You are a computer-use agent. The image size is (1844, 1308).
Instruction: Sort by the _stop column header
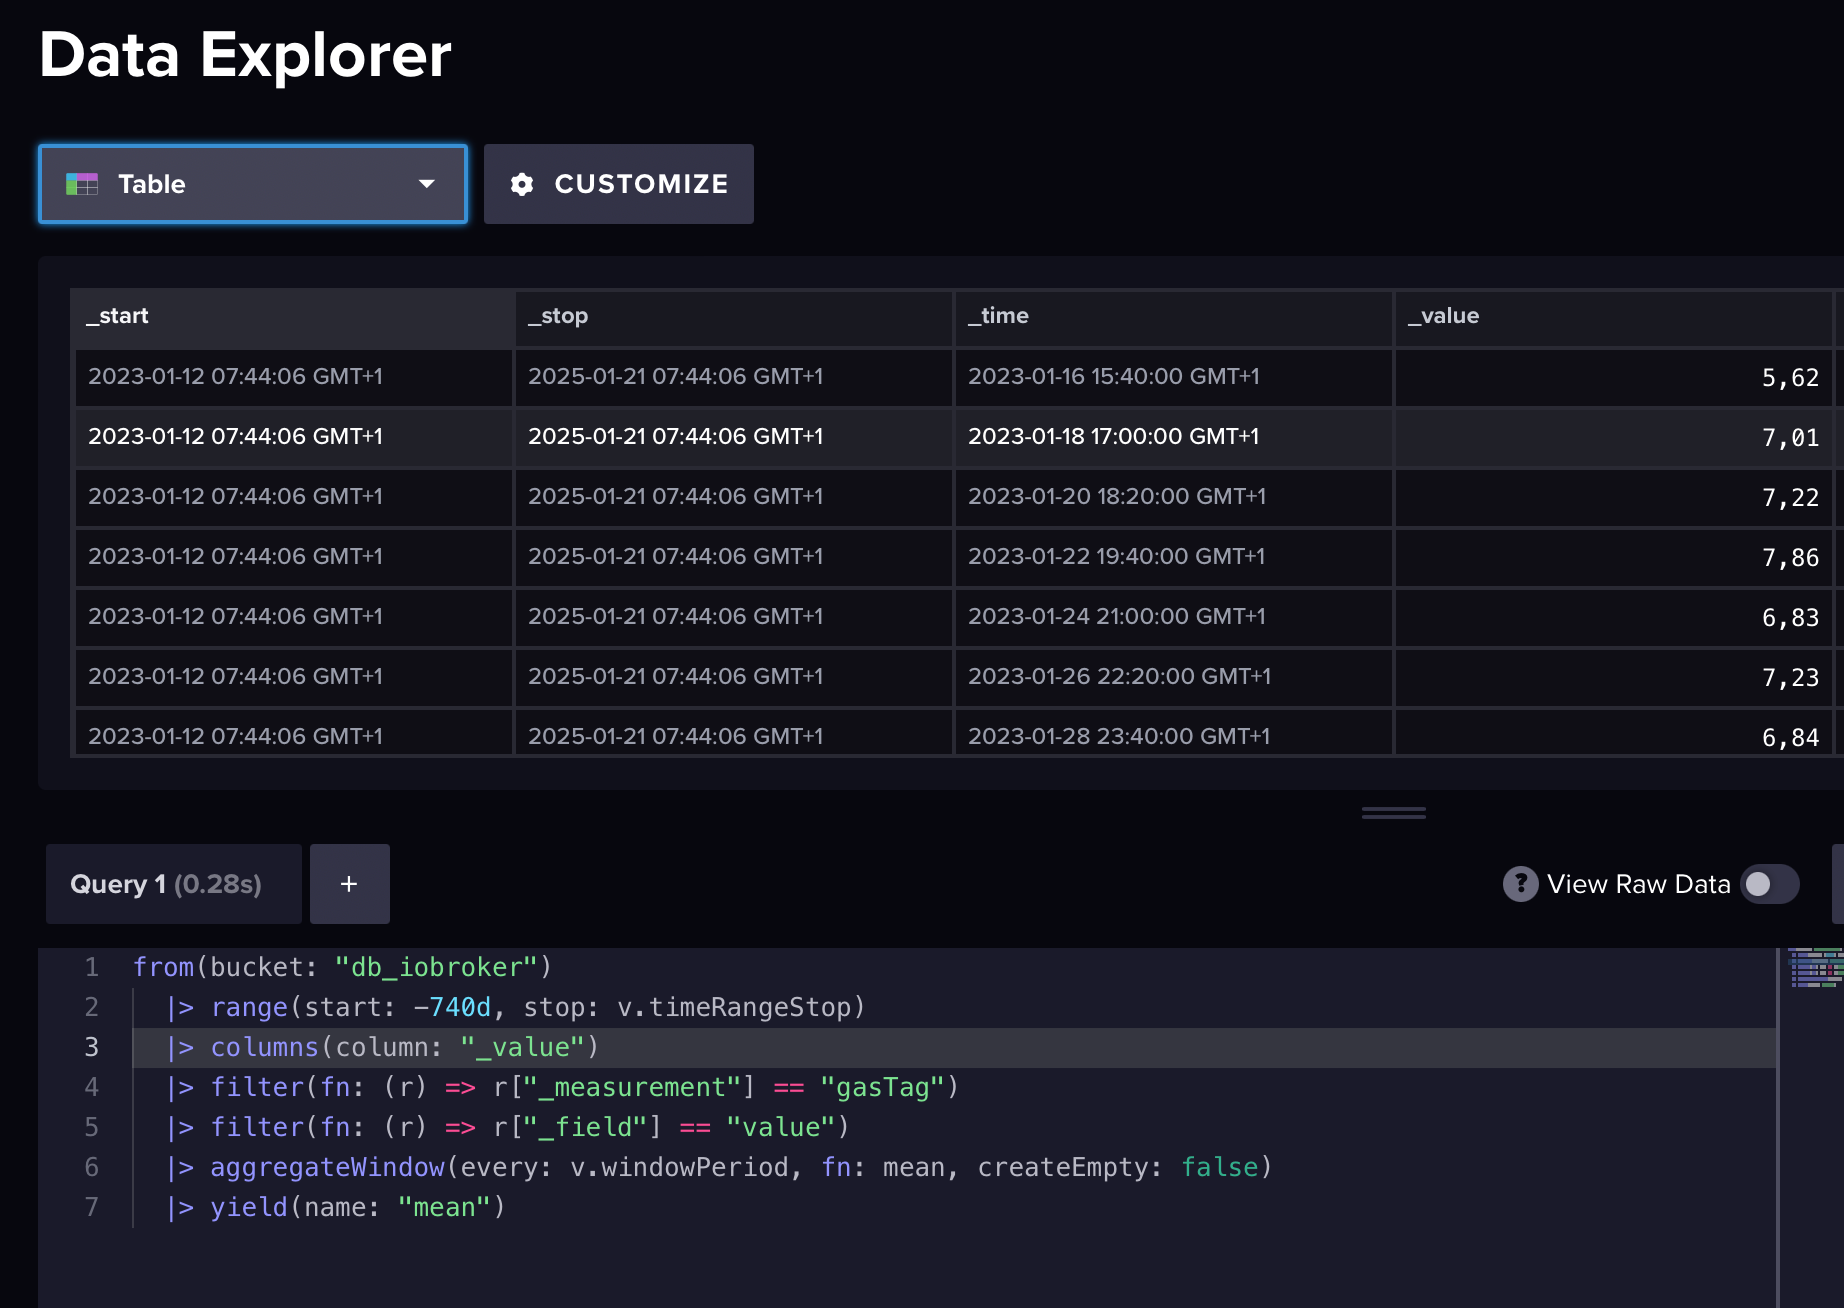point(733,317)
